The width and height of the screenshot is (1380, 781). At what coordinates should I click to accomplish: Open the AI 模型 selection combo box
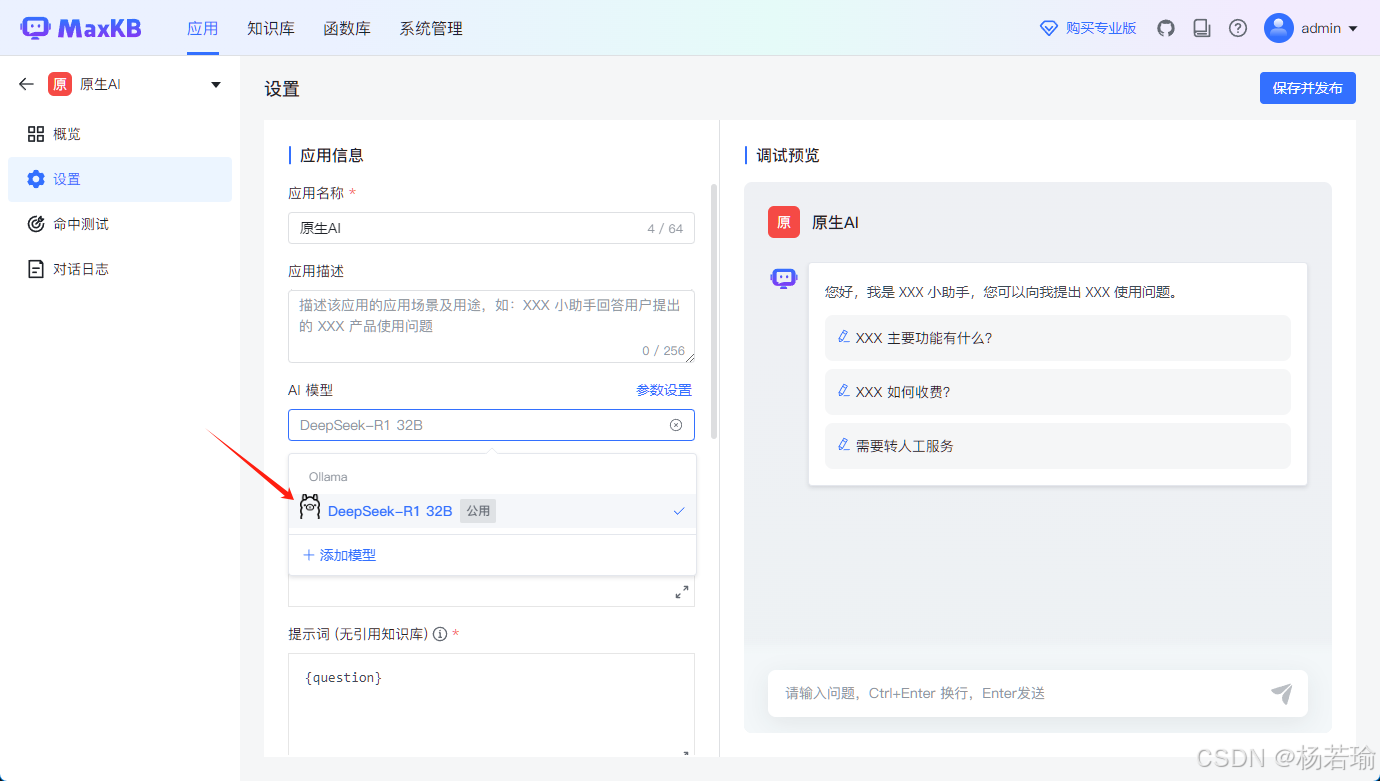pyautogui.click(x=491, y=425)
